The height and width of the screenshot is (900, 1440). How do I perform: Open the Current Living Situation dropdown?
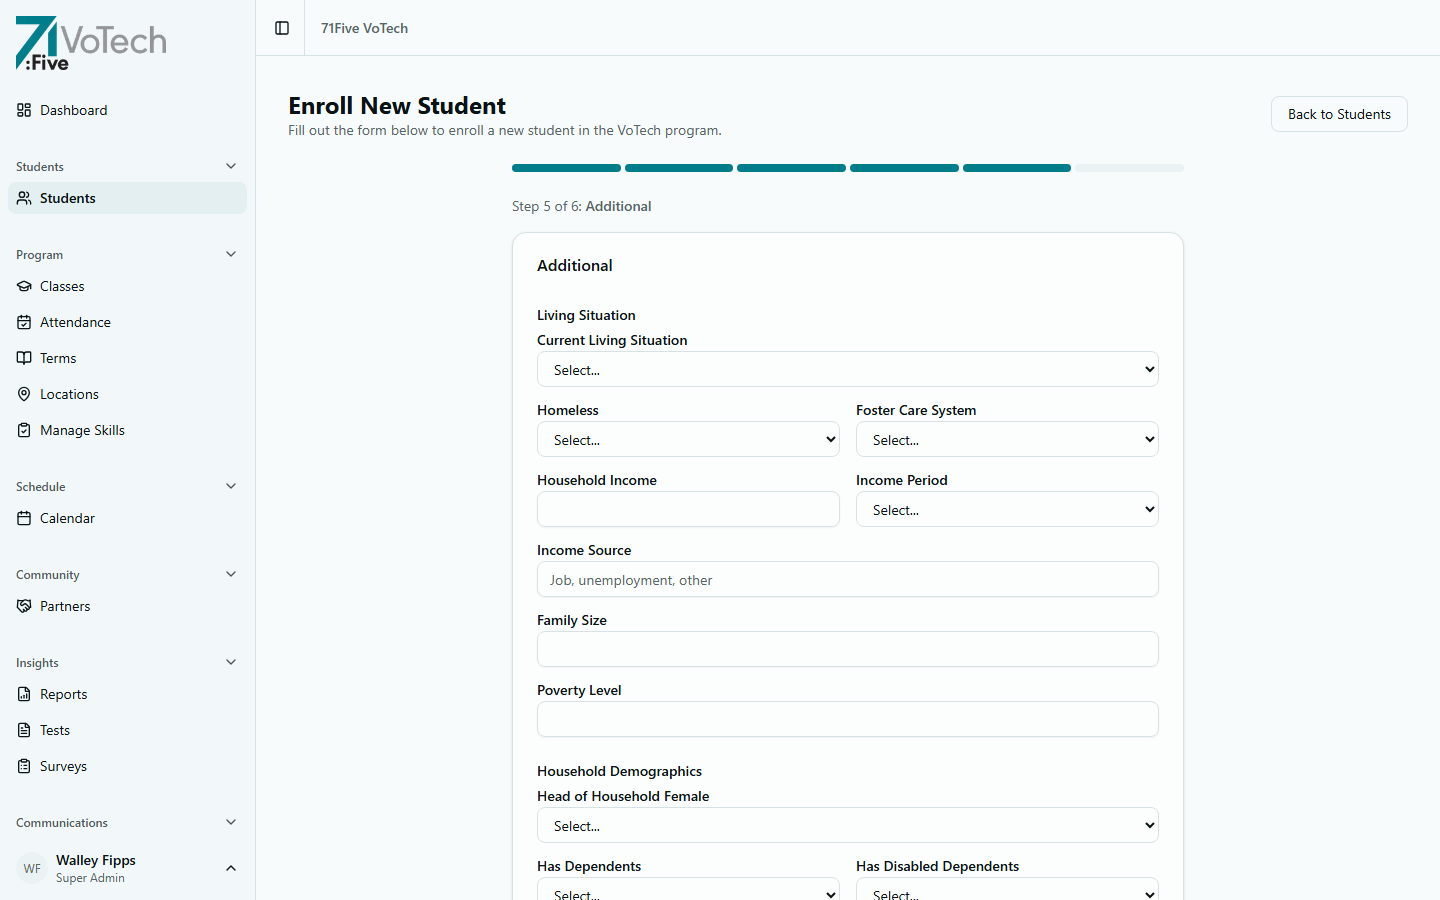coord(847,369)
